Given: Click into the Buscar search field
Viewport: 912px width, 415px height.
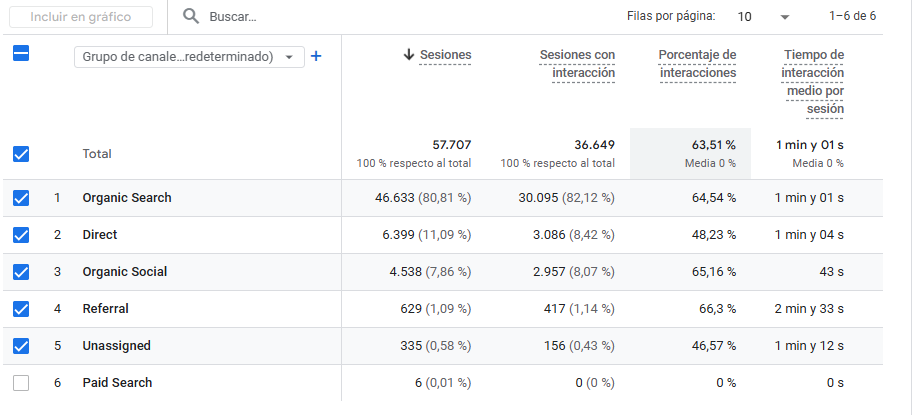Looking at the screenshot, I should coord(300,17).
